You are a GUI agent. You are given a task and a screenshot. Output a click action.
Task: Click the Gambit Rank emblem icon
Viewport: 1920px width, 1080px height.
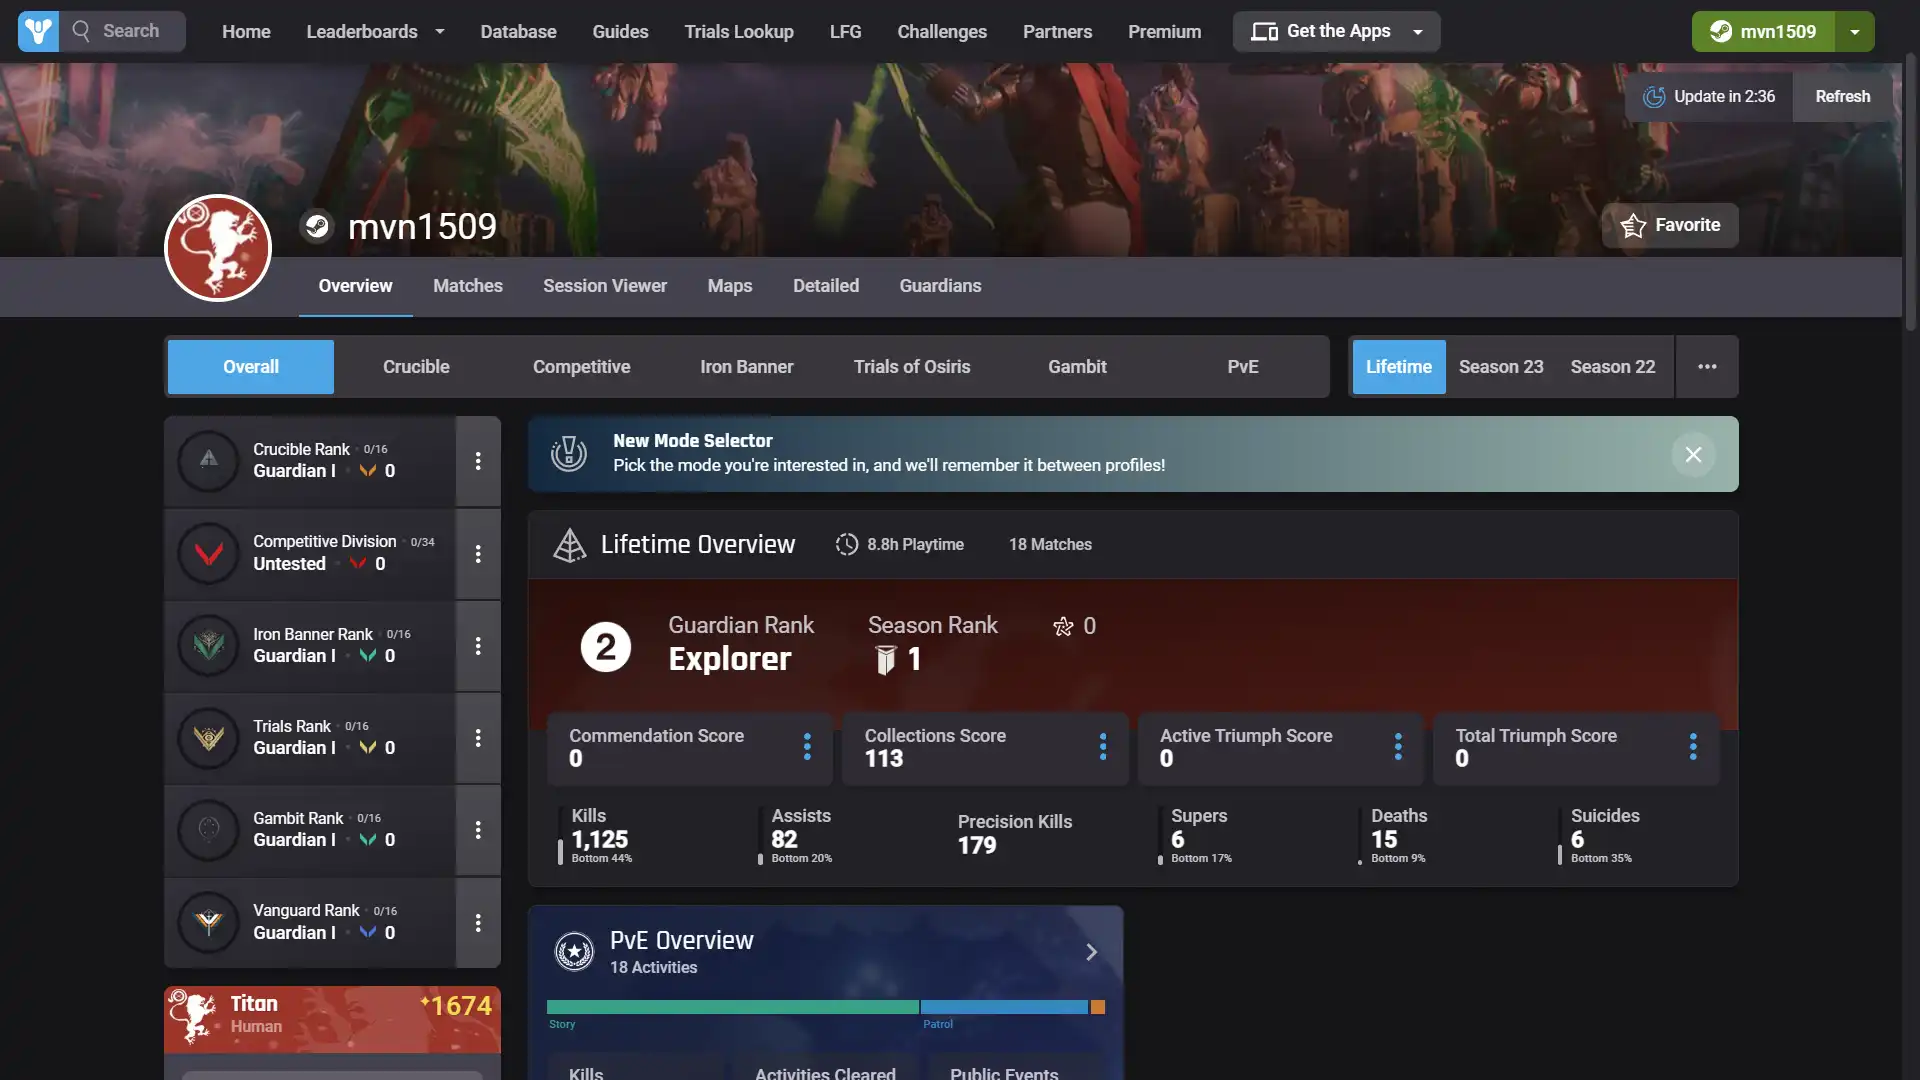coord(209,830)
